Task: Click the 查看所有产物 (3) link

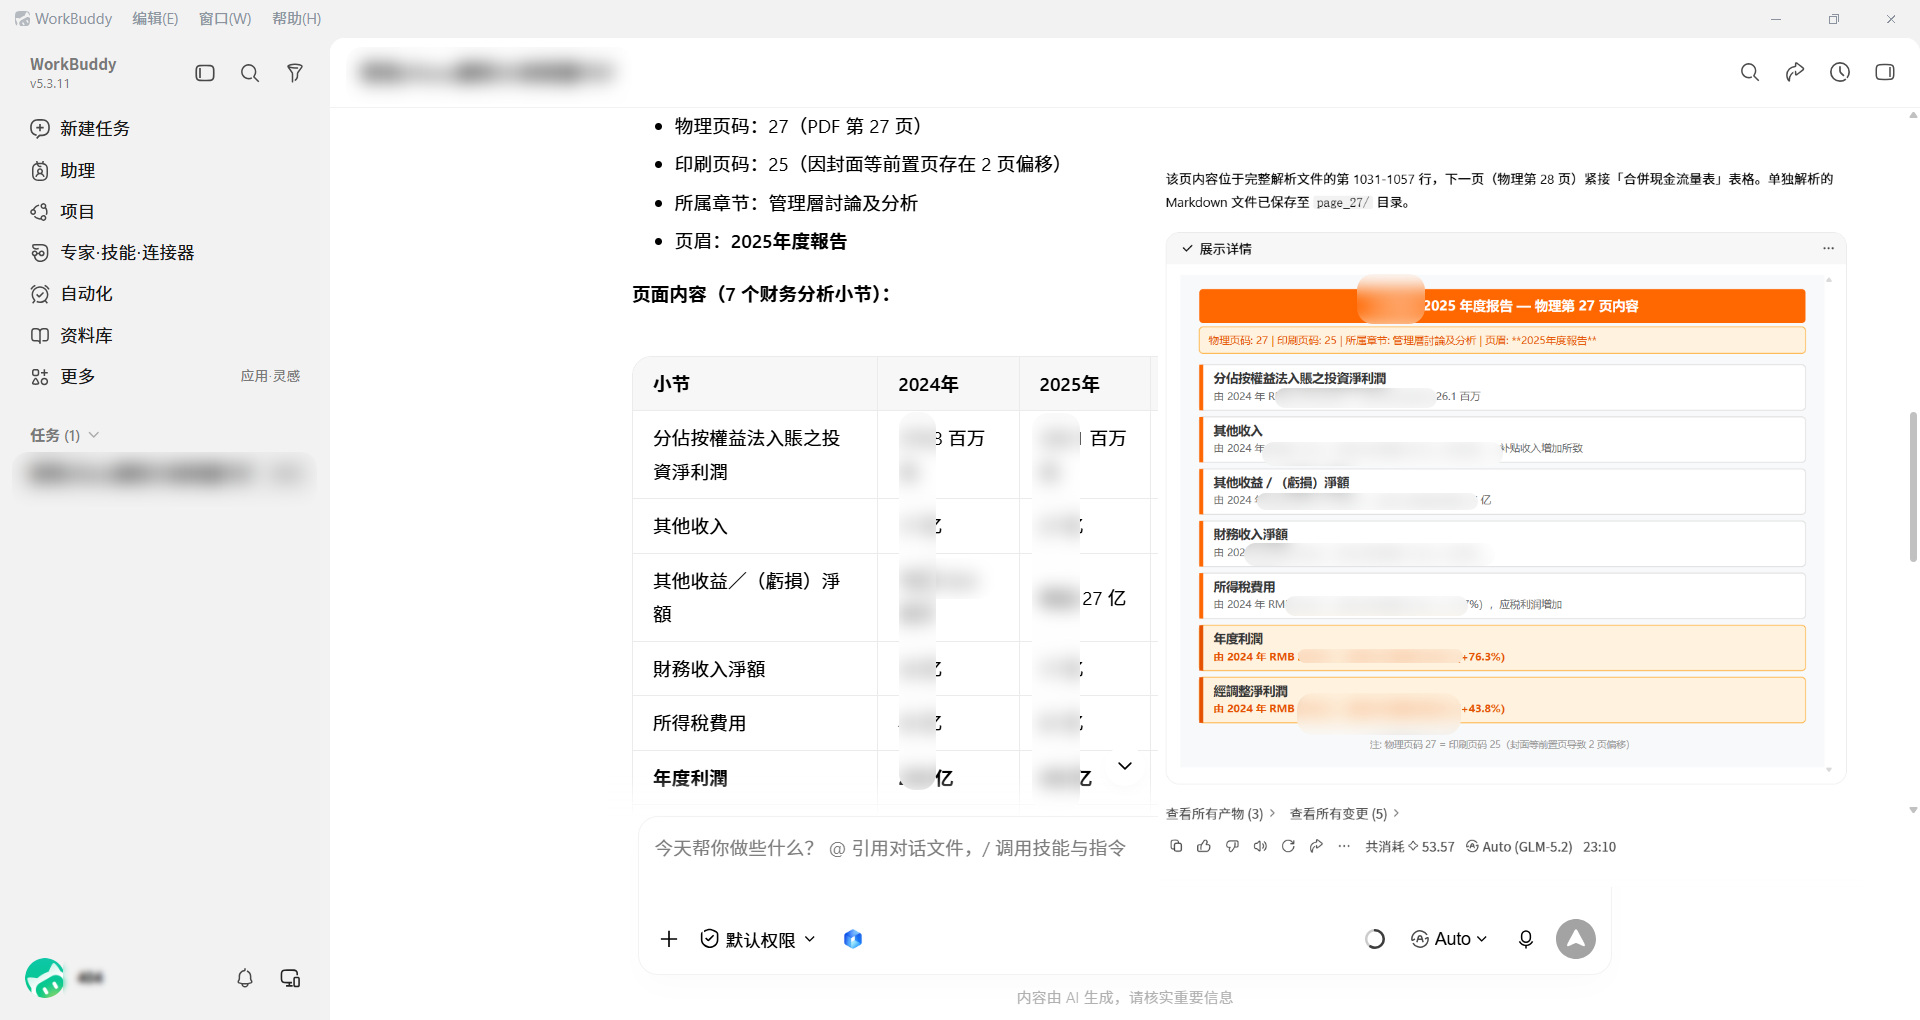Action: [x=1220, y=814]
